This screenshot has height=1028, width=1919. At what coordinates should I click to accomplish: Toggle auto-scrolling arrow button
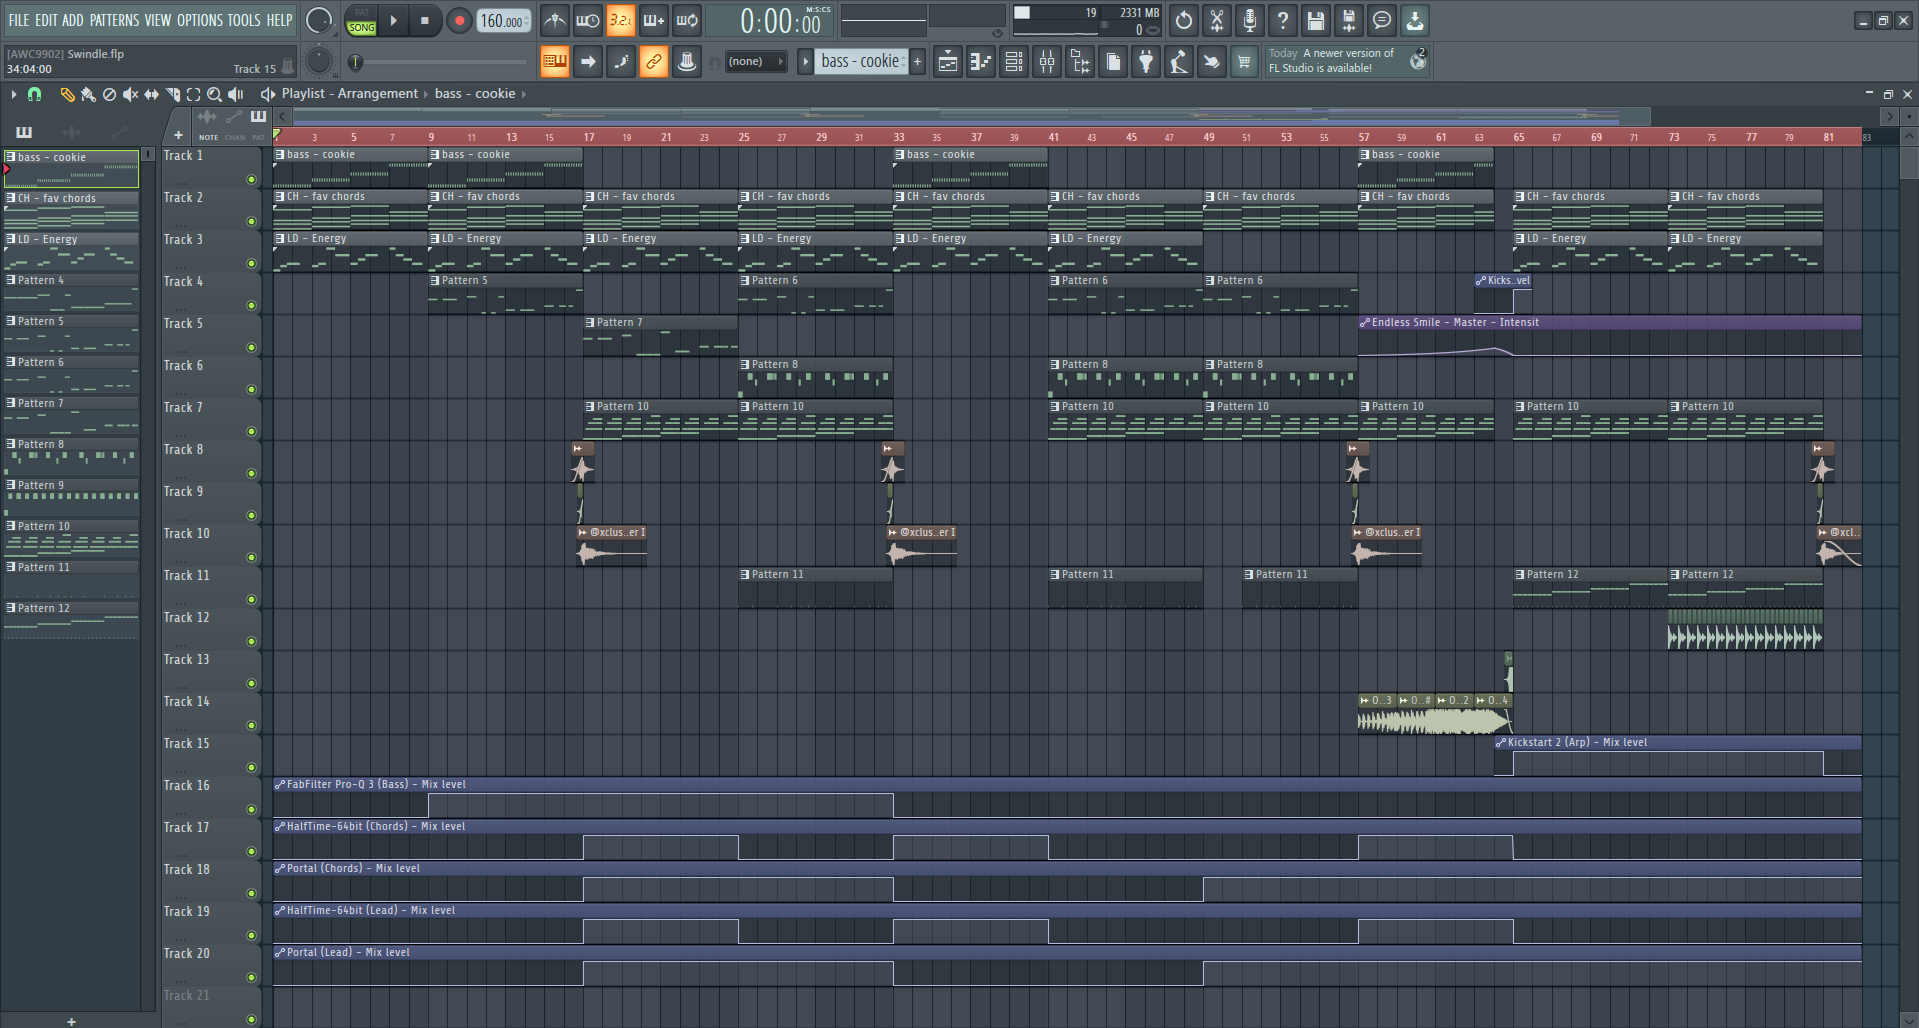click(x=588, y=62)
